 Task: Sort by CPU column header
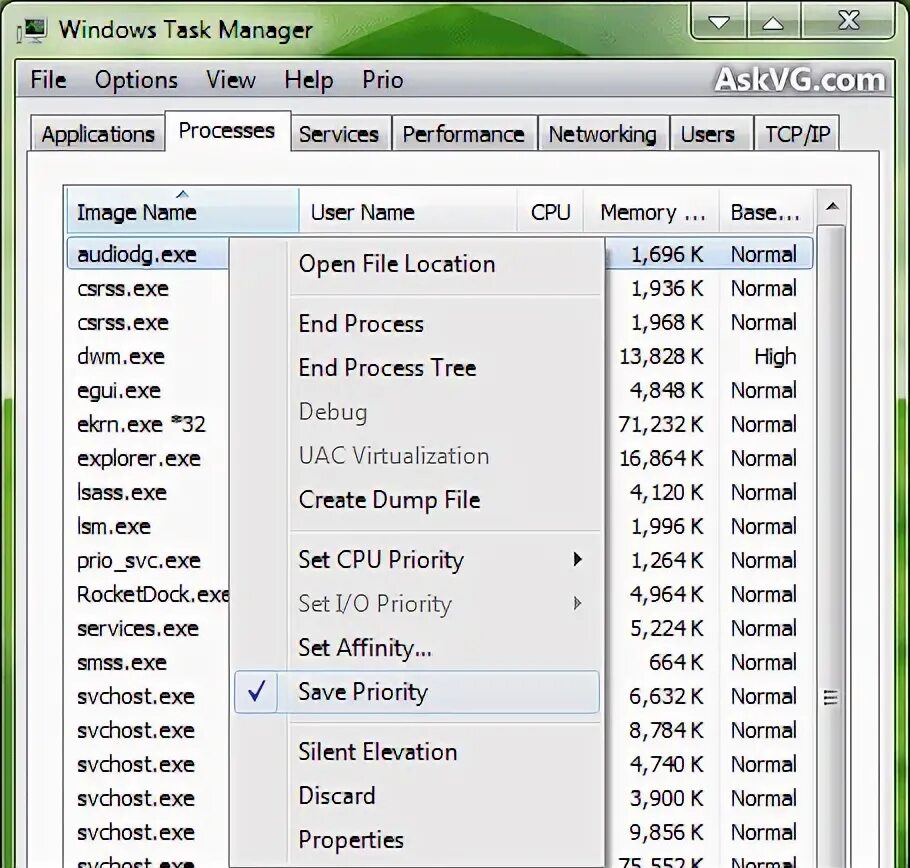[x=550, y=212]
